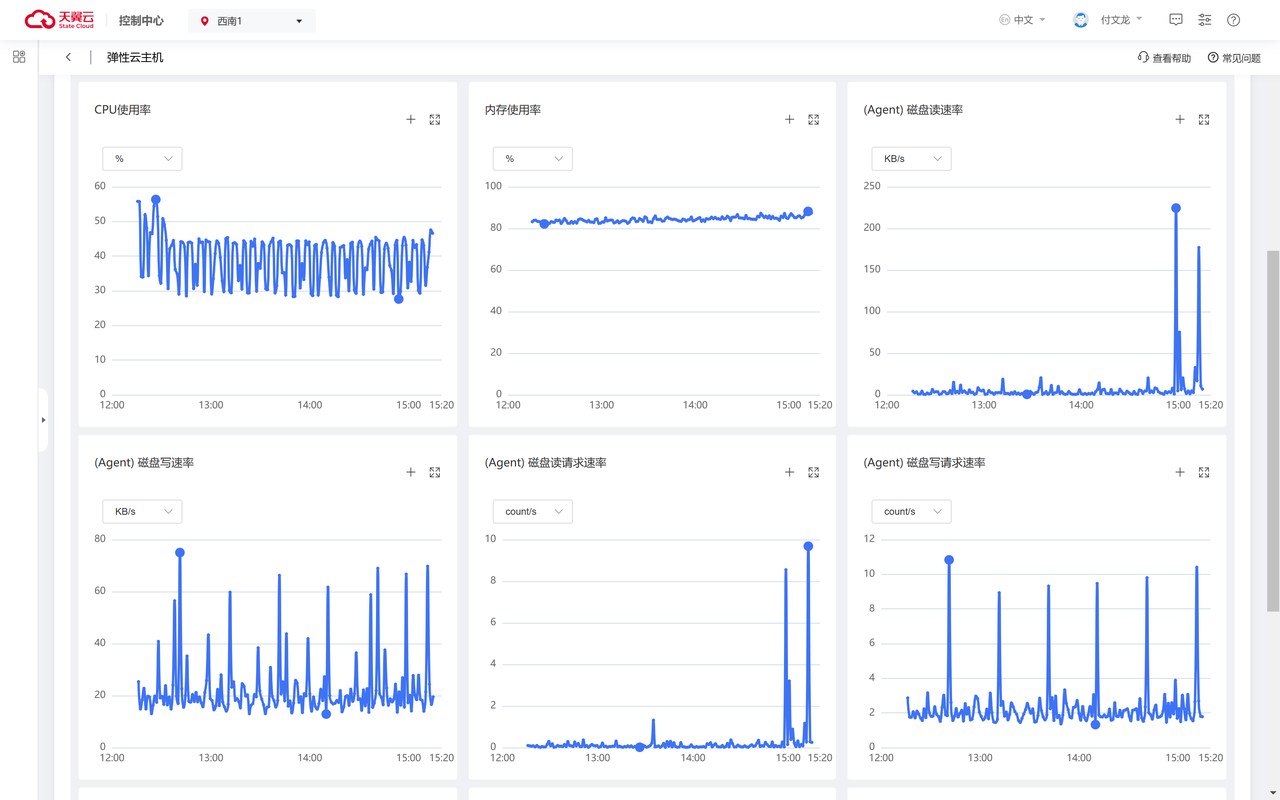Open count/s dropdown for 磁盘写请求速率
The image size is (1280, 800).
(x=911, y=511)
